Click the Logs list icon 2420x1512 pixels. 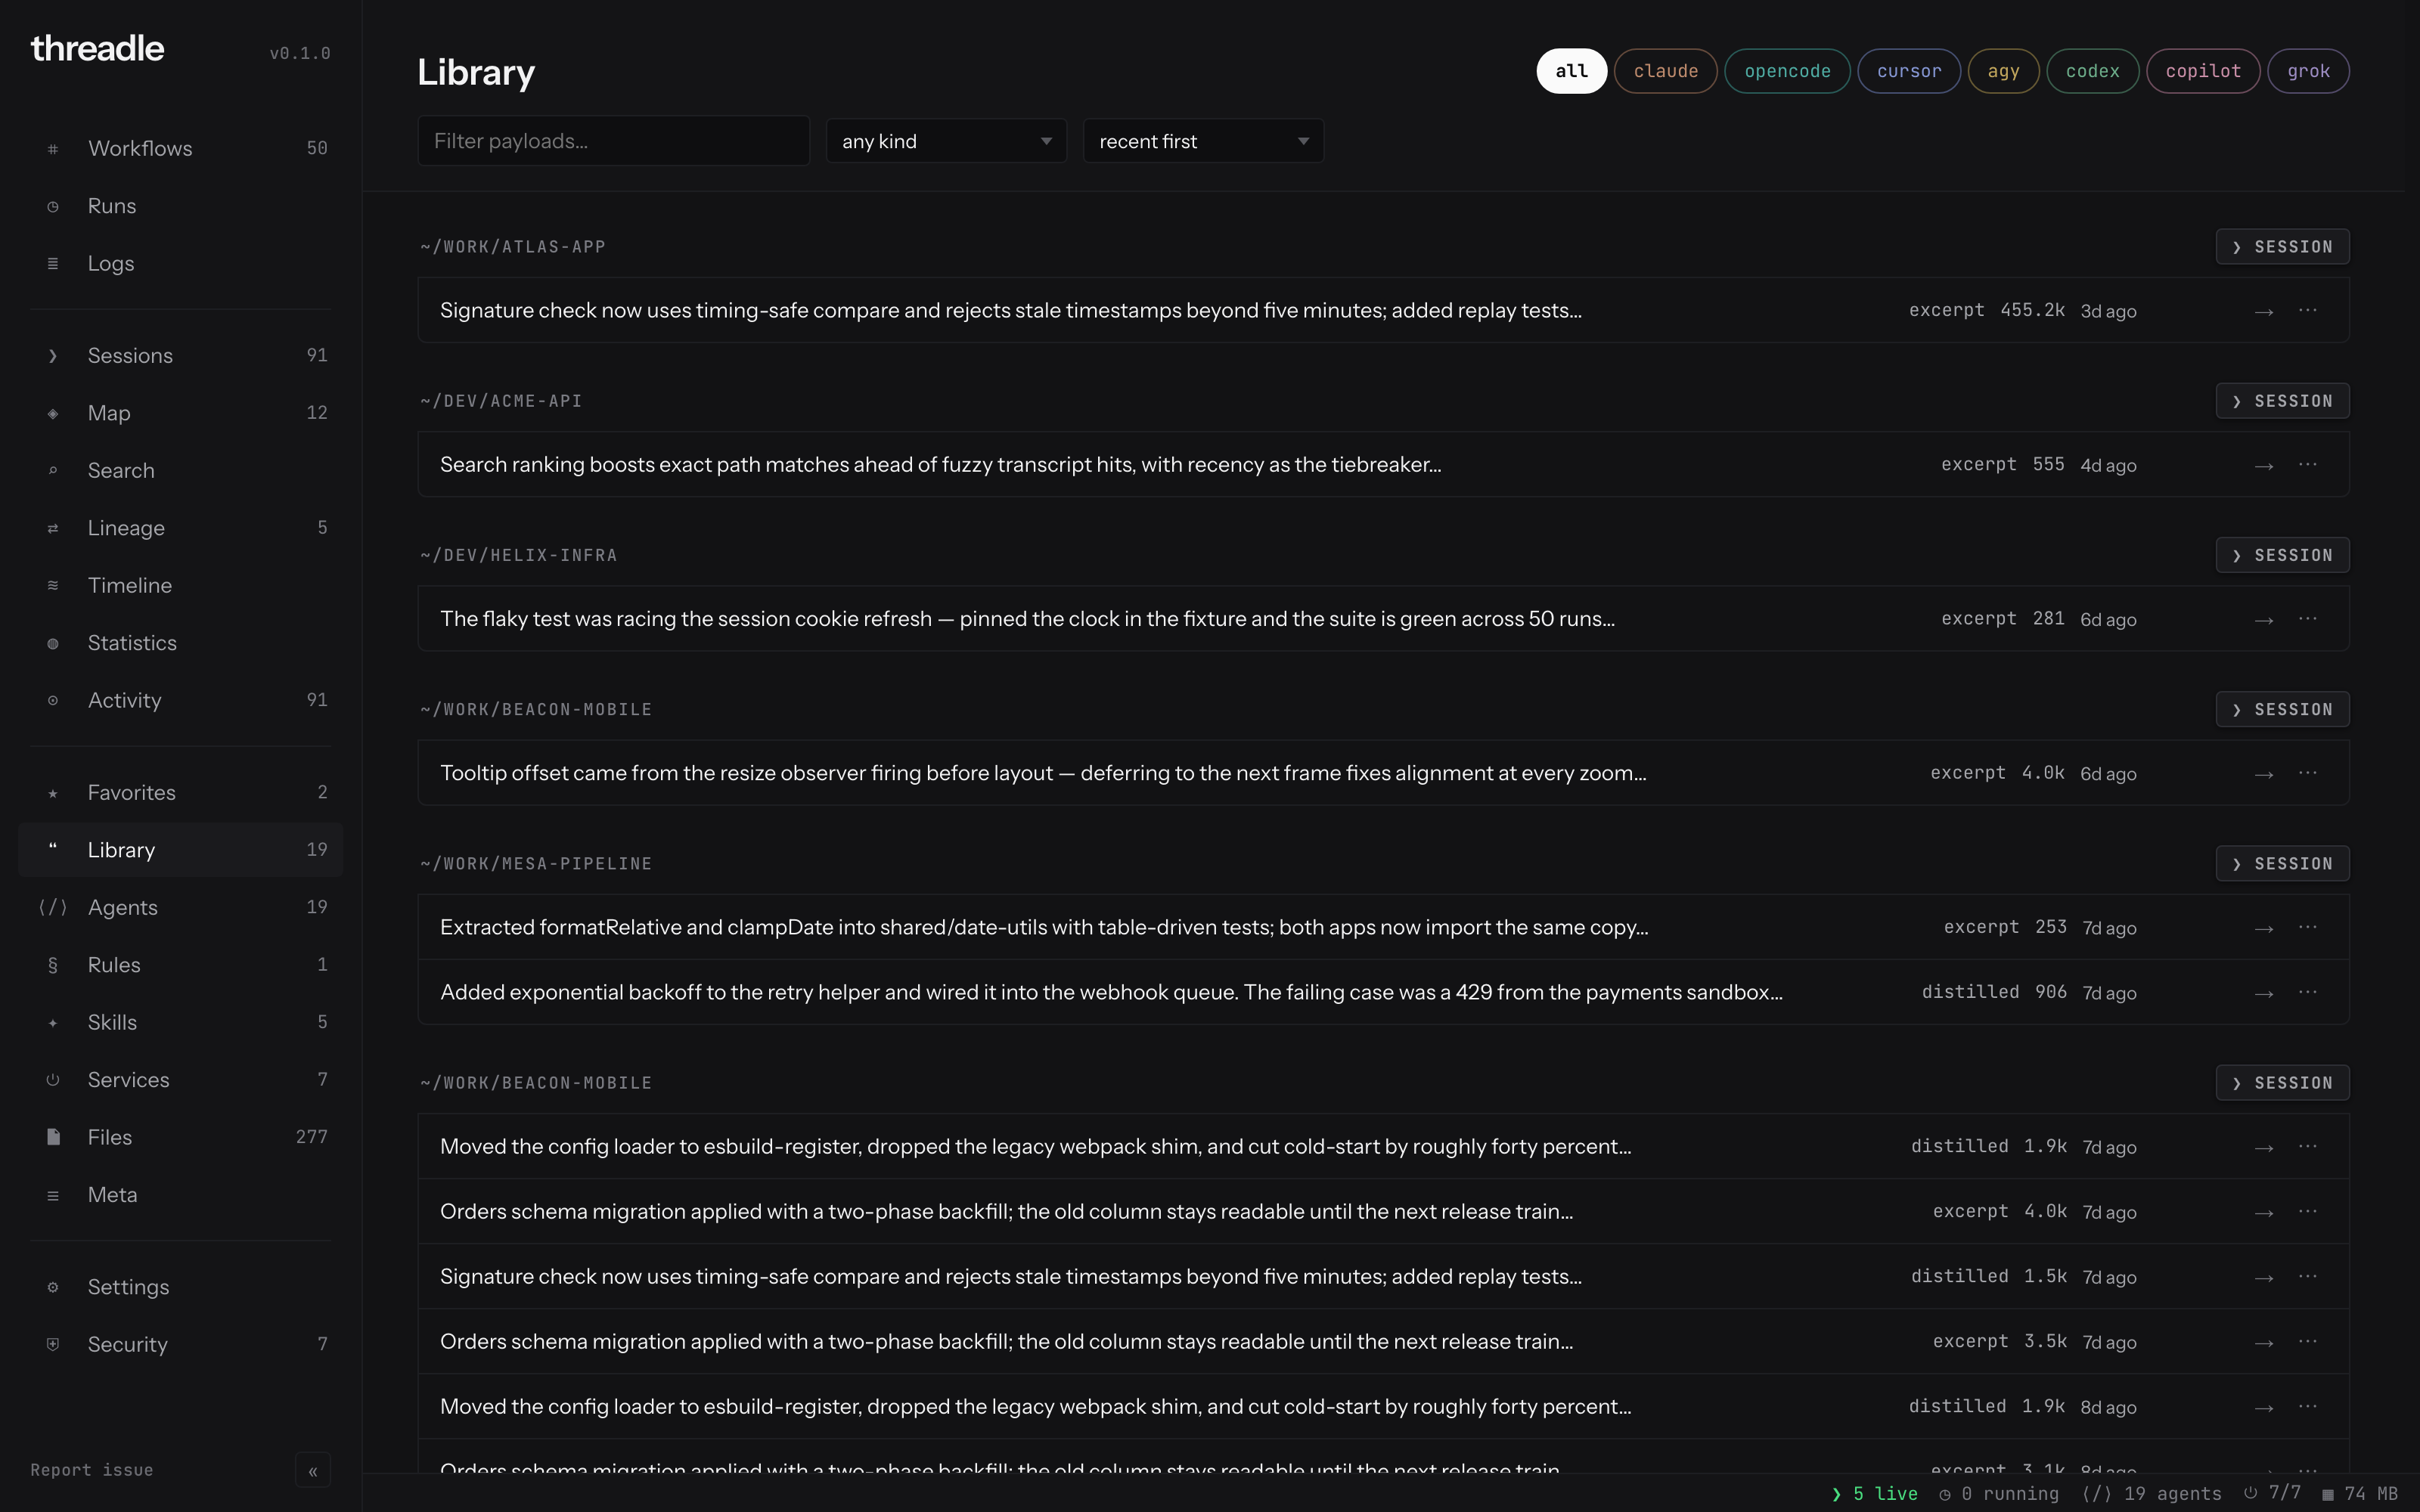click(53, 264)
